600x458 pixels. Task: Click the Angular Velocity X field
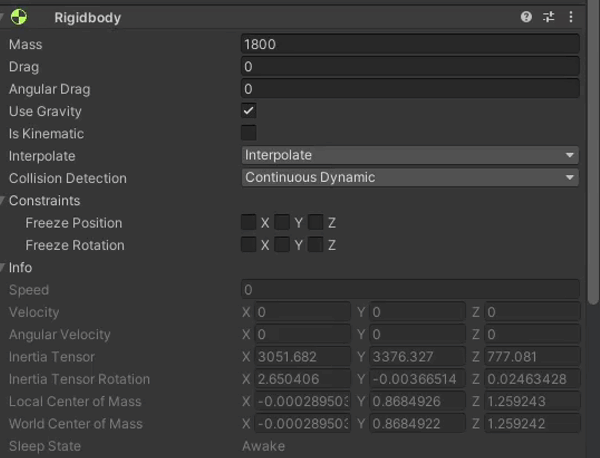[x=302, y=334]
